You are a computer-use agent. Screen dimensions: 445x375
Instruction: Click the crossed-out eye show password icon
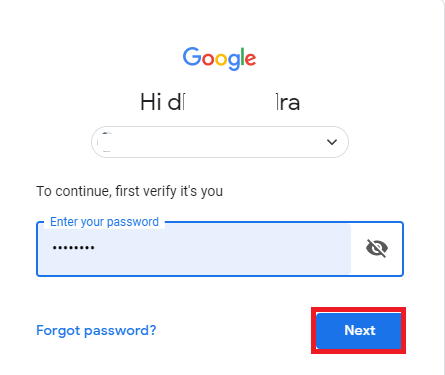point(377,248)
